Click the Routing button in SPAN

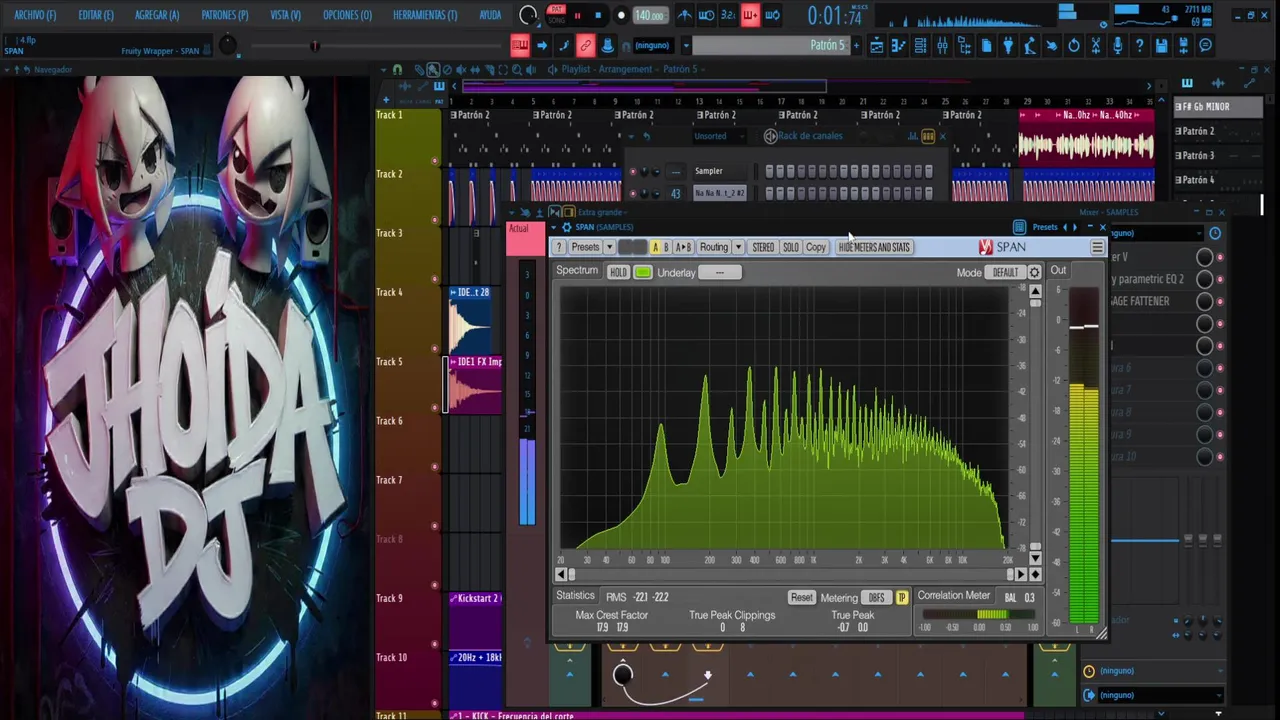pyautogui.click(x=714, y=247)
